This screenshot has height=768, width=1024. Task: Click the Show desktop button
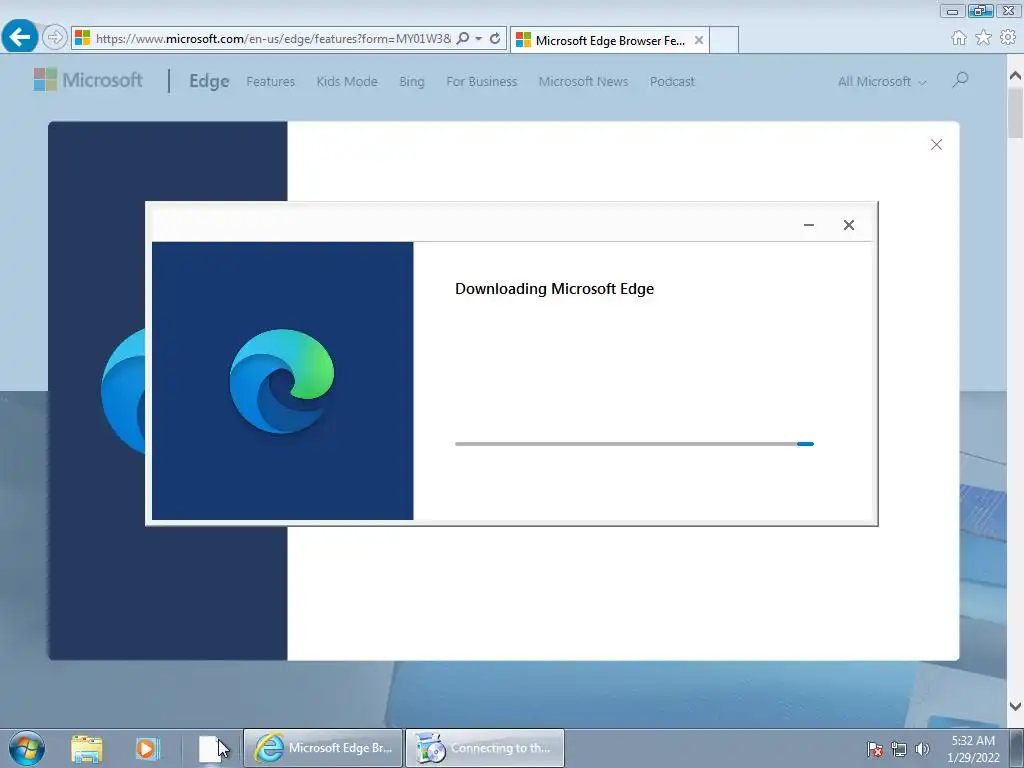pyautogui.click(x=1017, y=748)
